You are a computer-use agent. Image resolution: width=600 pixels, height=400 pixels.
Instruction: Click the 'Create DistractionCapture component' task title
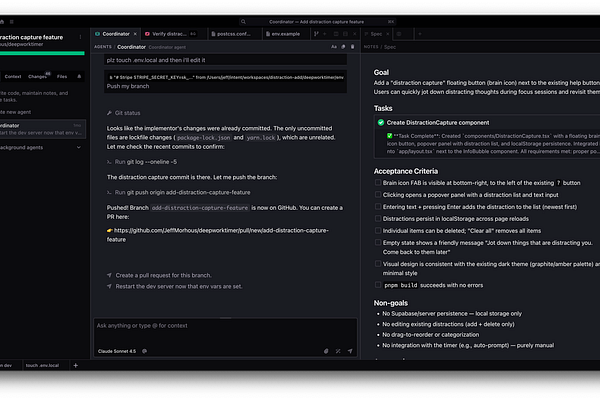[x=438, y=122]
